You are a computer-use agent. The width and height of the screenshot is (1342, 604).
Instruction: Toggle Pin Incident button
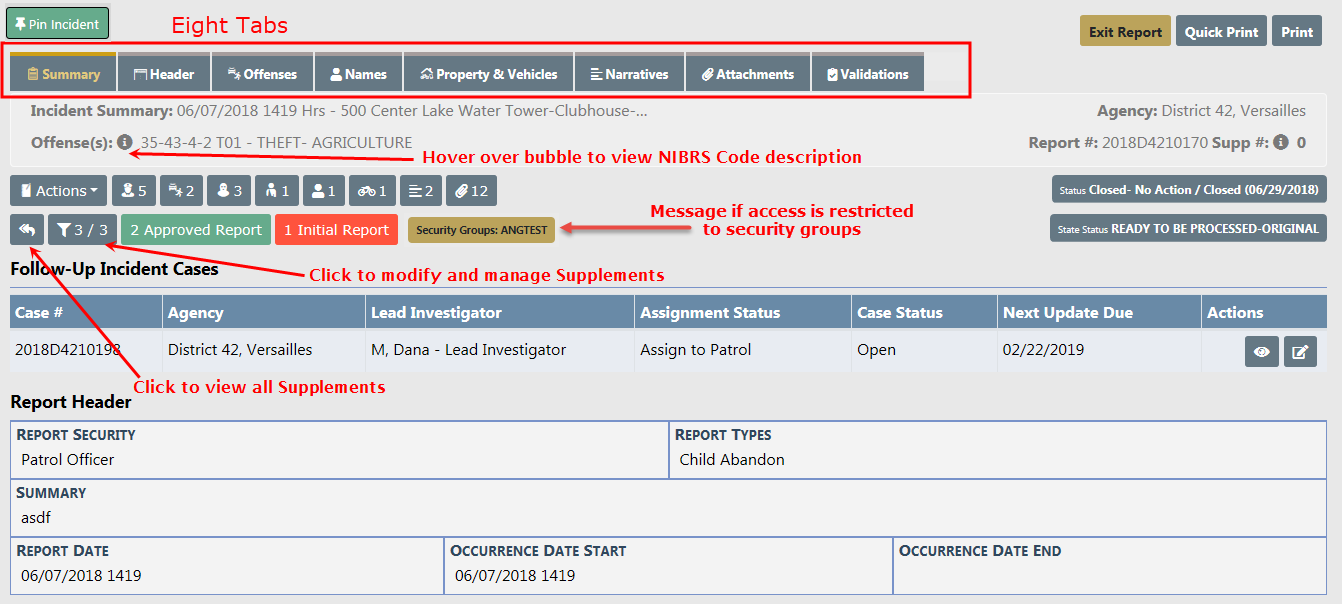[57, 24]
